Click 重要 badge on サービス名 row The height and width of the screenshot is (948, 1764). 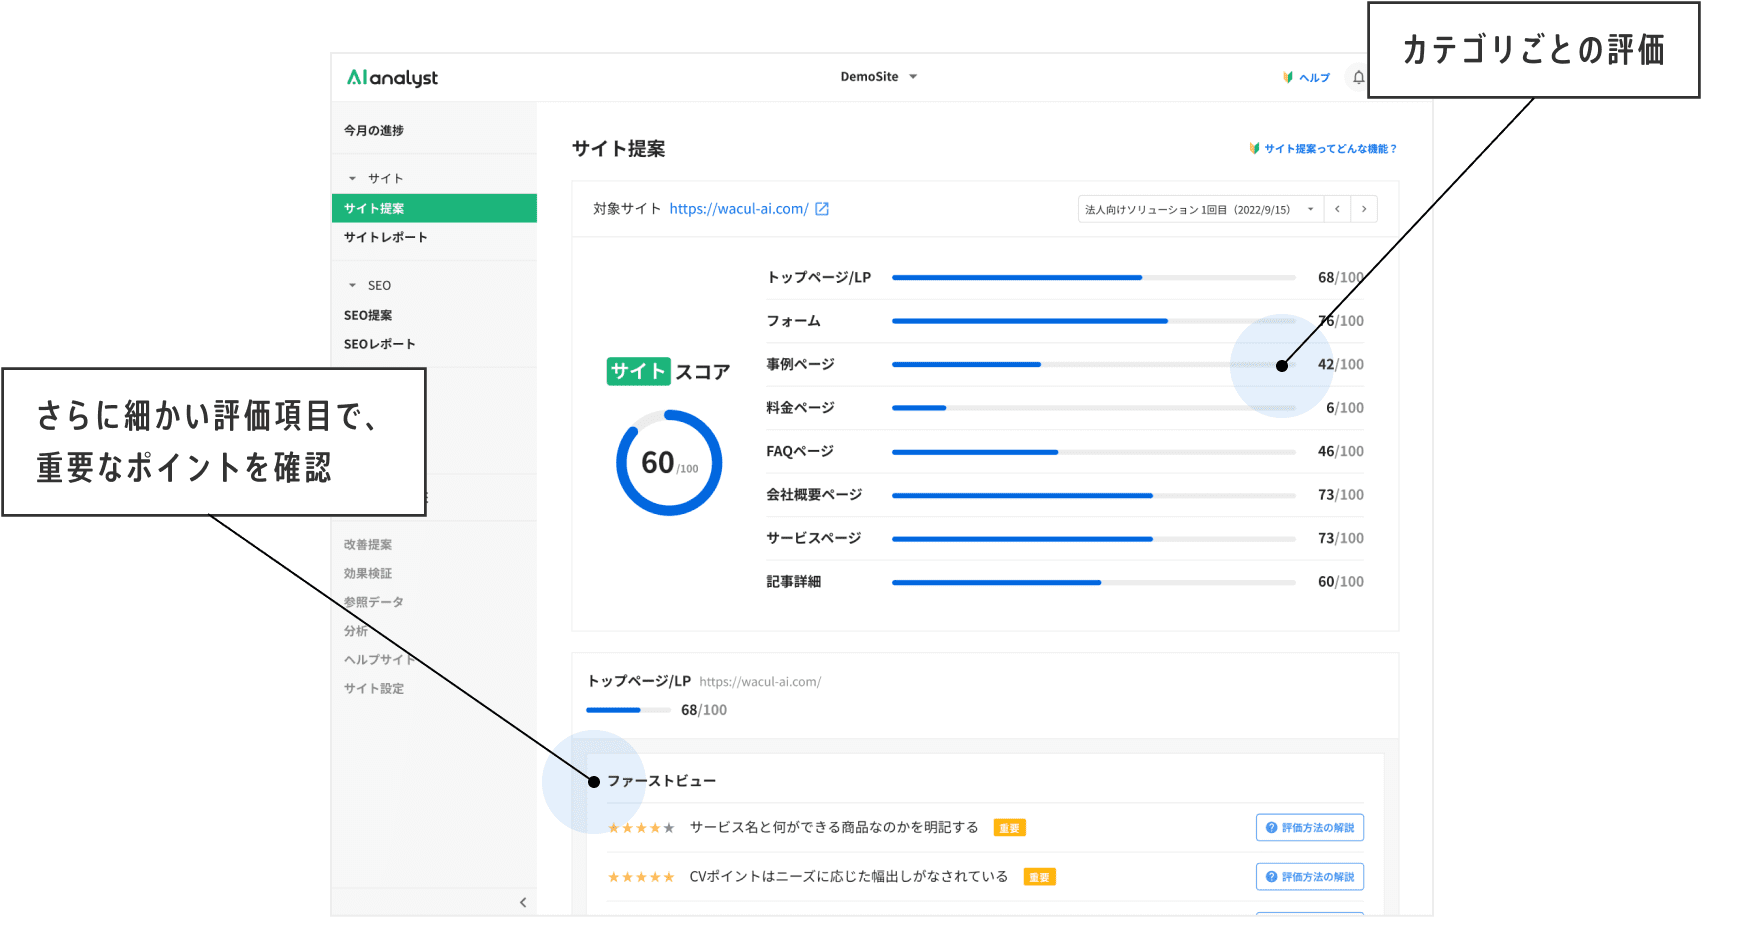(x=1010, y=829)
